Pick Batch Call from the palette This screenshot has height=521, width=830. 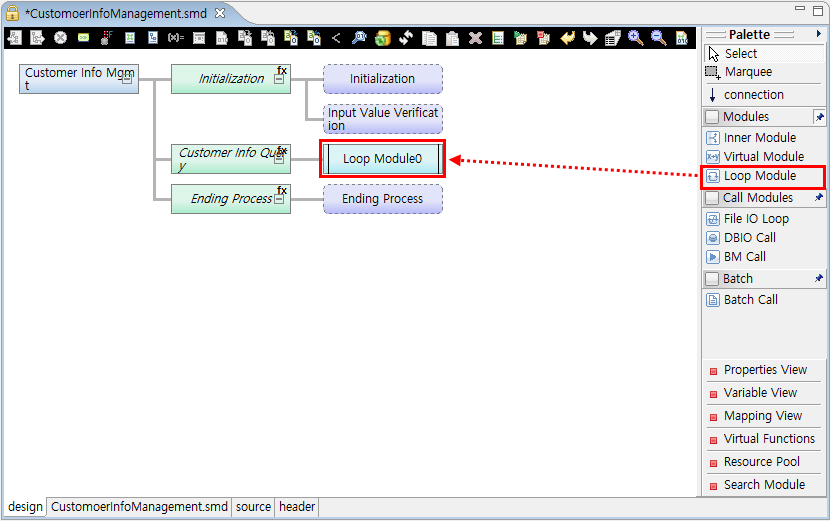tap(764, 300)
